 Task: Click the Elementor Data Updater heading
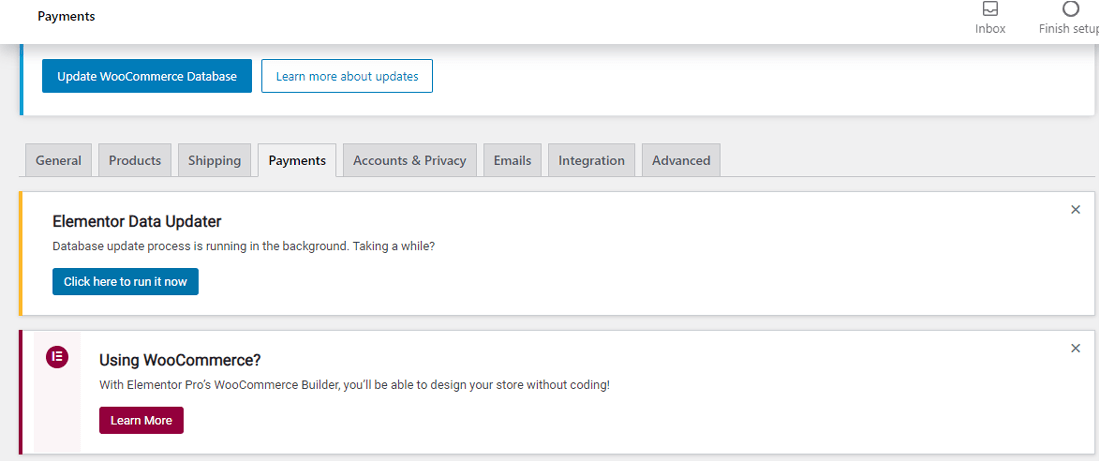[x=137, y=222]
